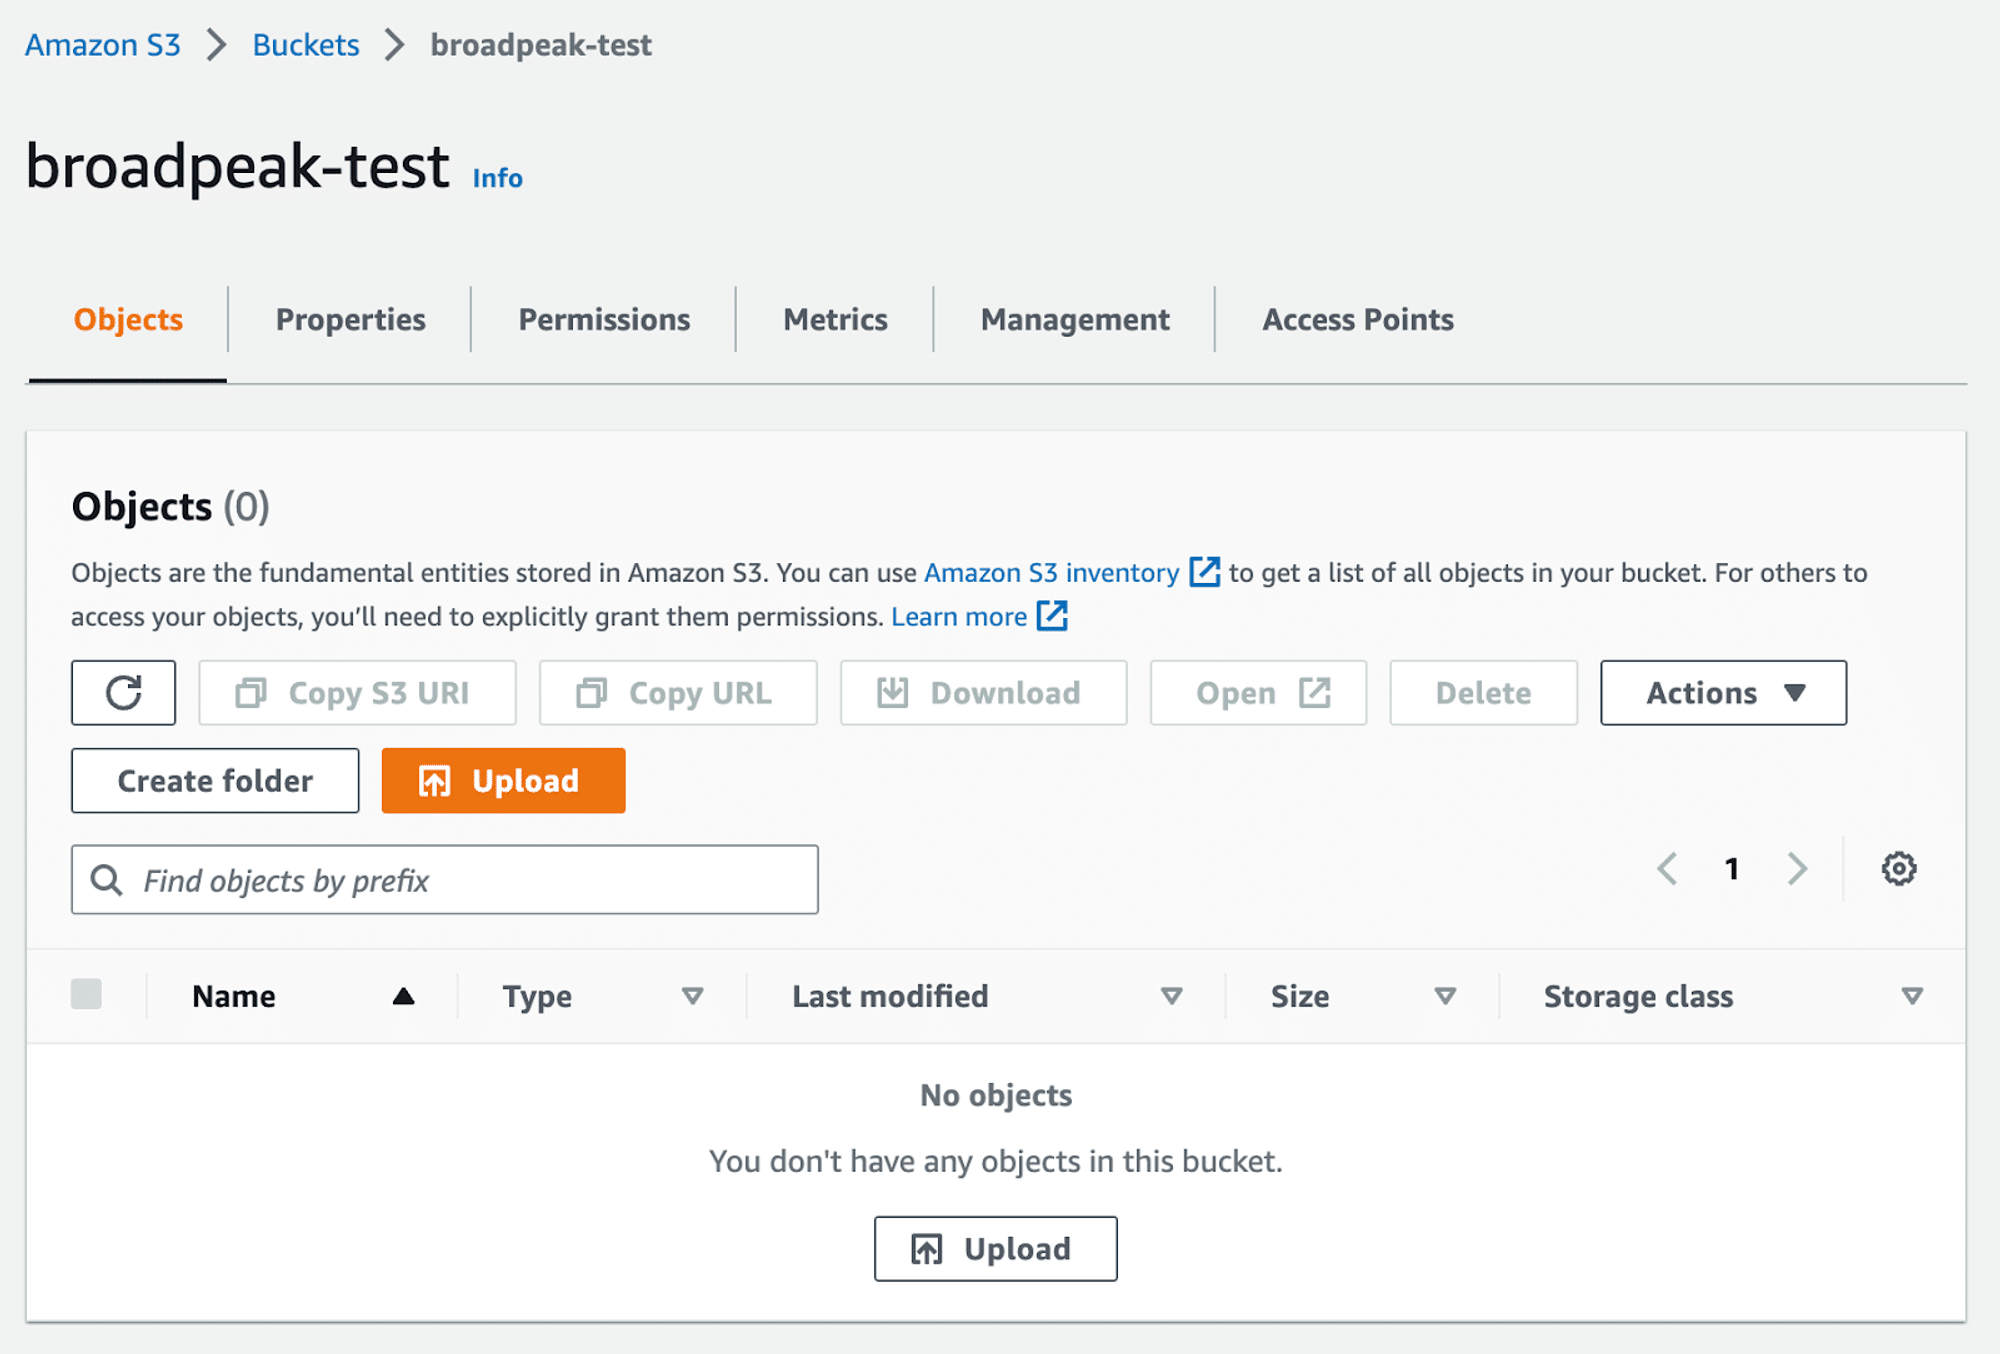The width and height of the screenshot is (2000, 1354).
Task: Toggle the select-all objects checkbox
Action: [x=87, y=995]
